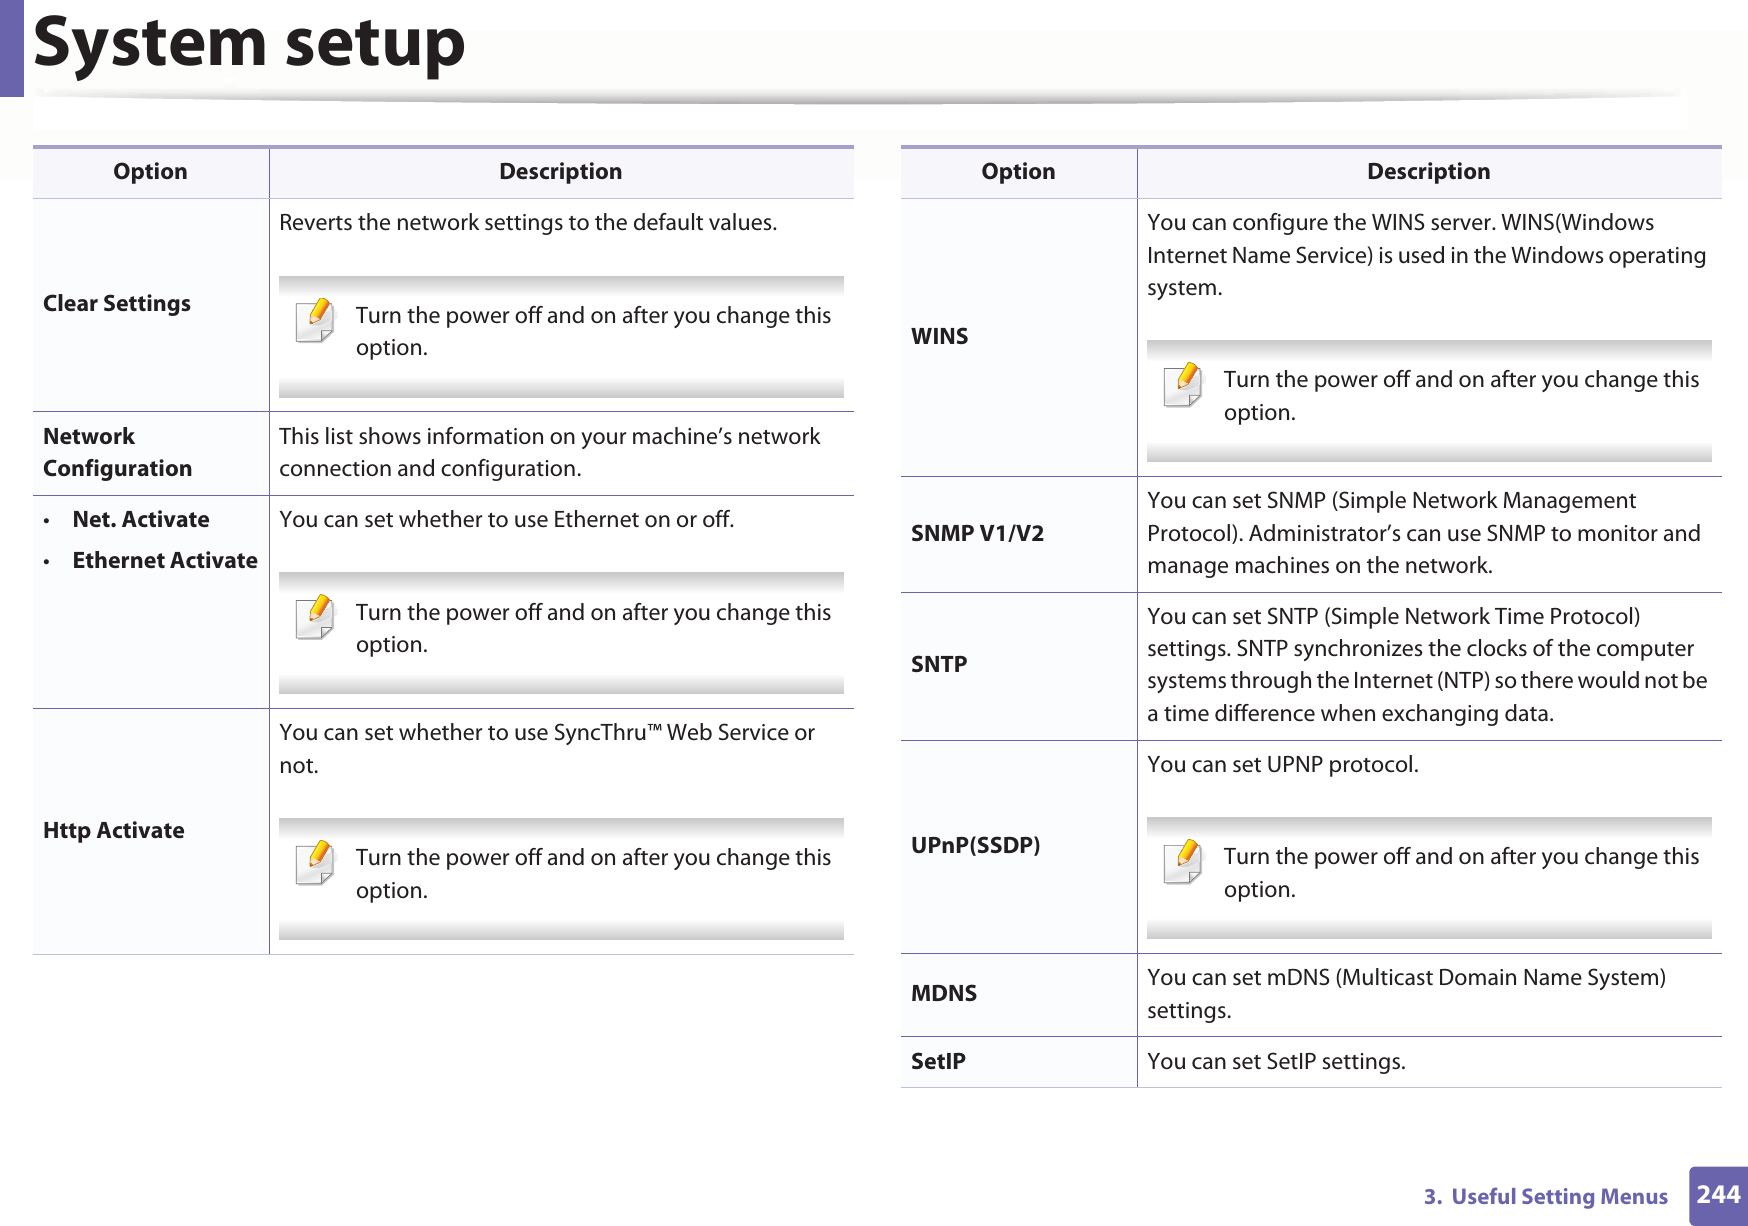Select the WINS option label
This screenshot has width=1748, height=1226.
[940, 336]
